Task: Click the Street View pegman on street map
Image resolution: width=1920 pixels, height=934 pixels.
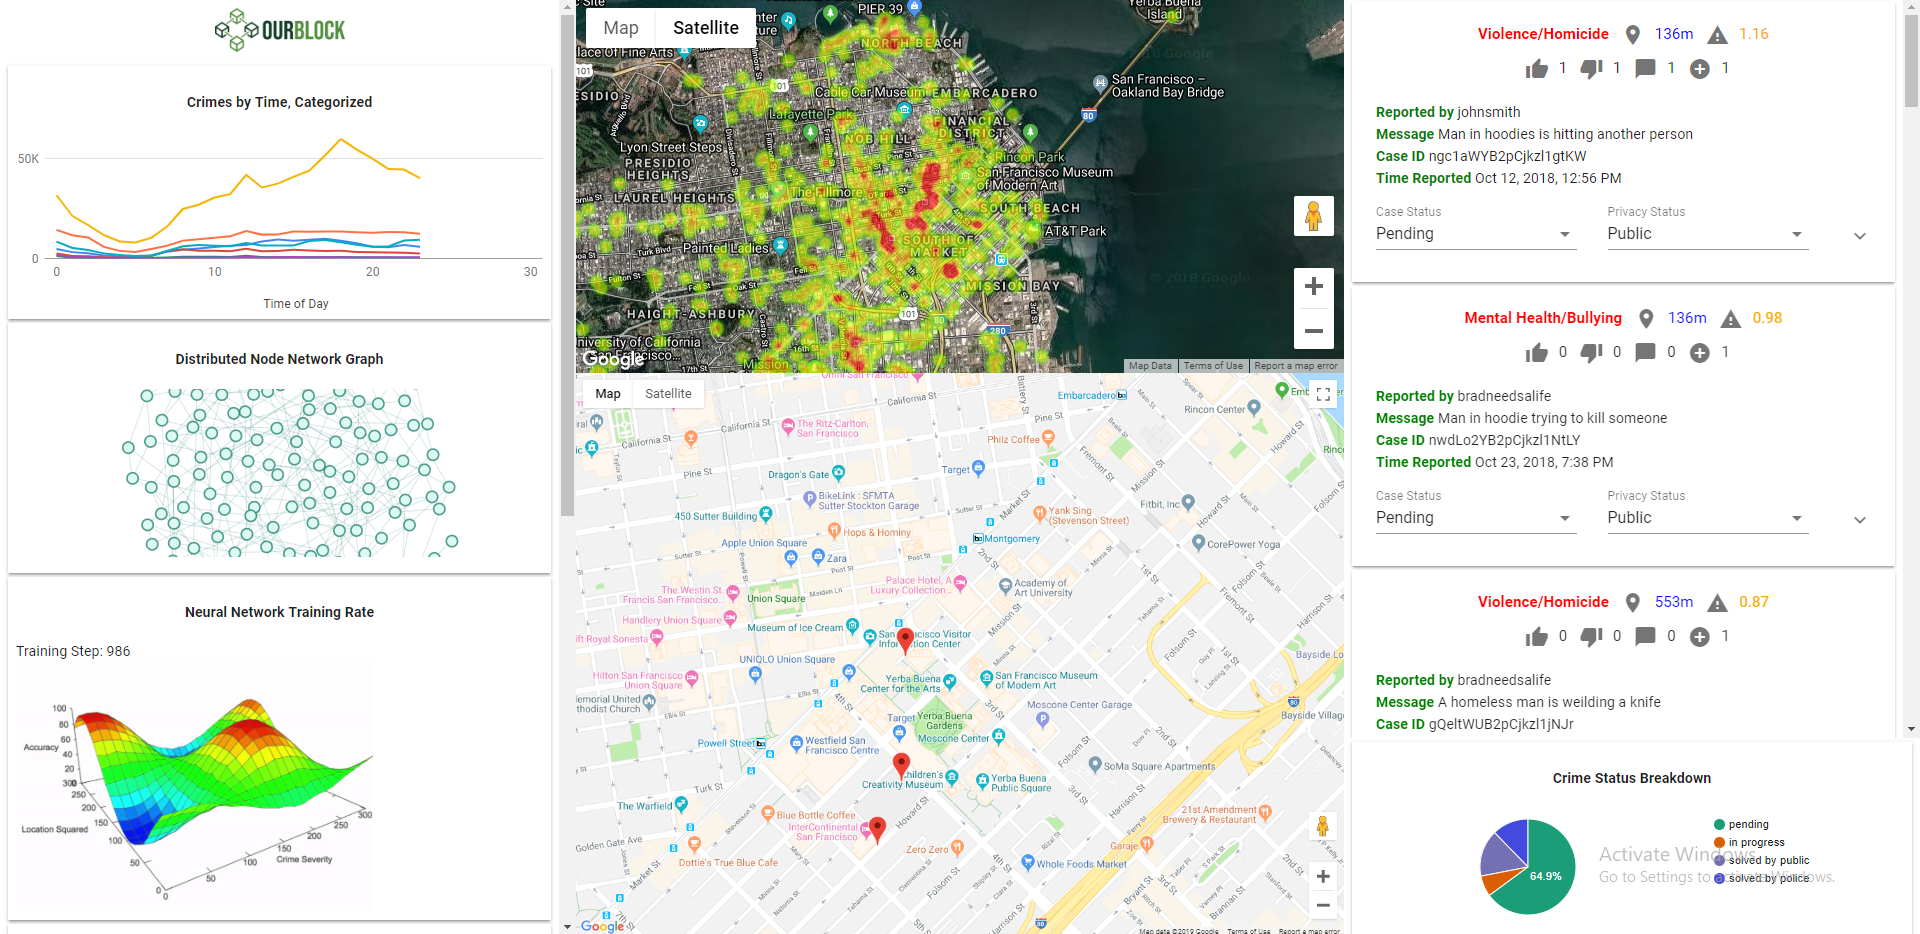Action: [1322, 826]
